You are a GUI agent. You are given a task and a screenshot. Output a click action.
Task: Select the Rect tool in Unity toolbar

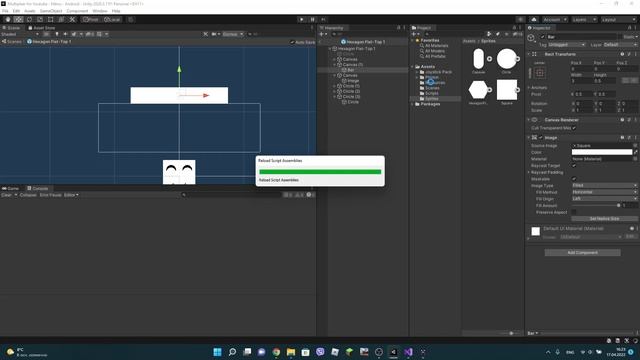tap(51, 20)
